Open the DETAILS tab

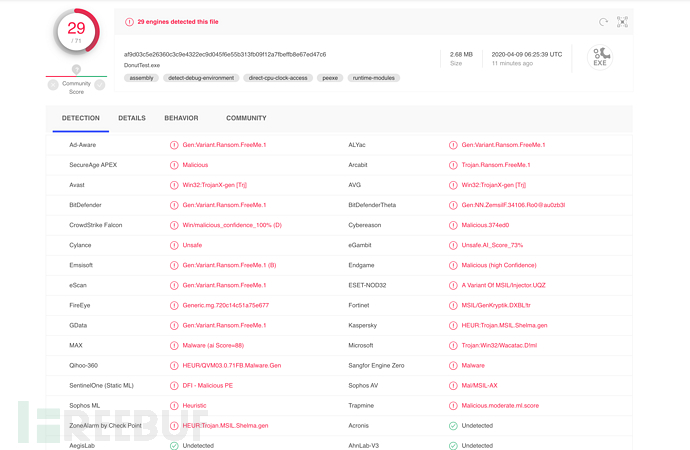(x=132, y=118)
